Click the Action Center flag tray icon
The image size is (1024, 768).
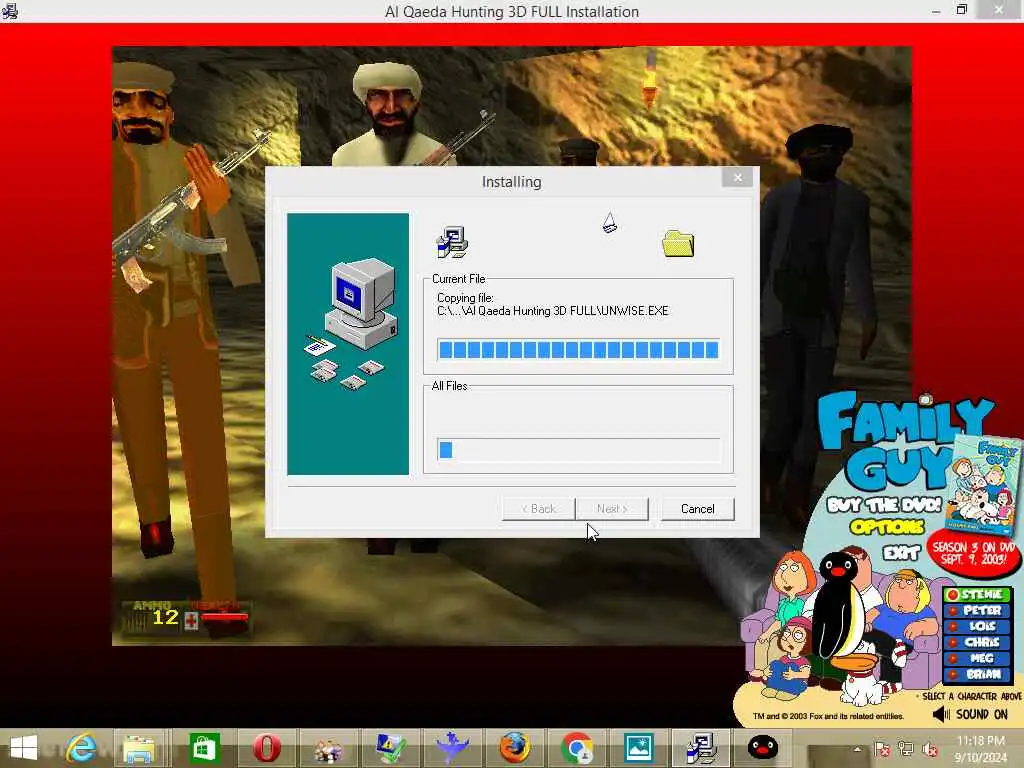pos(881,749)
